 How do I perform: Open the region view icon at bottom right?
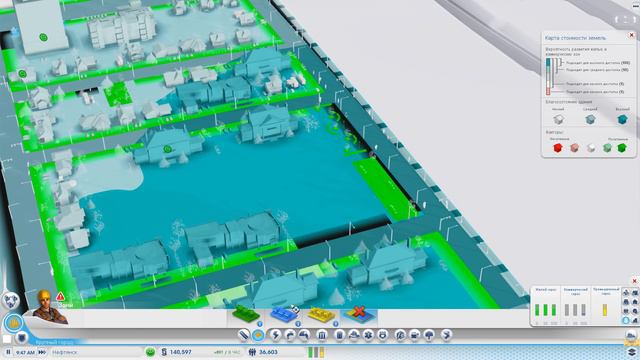[x=631, y=336]
